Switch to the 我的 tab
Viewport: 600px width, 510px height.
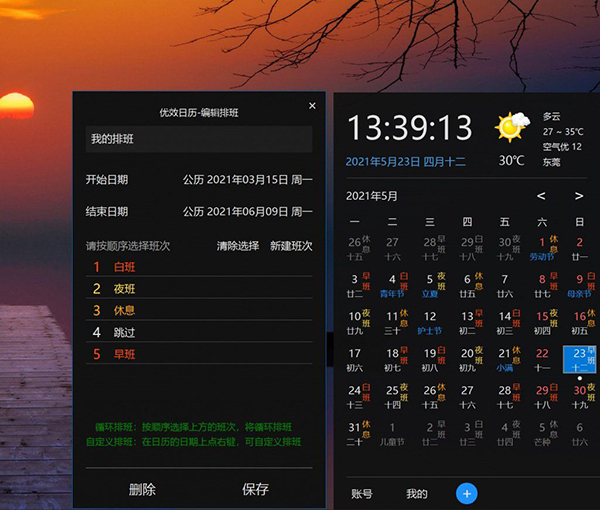[x=416, y=494]
